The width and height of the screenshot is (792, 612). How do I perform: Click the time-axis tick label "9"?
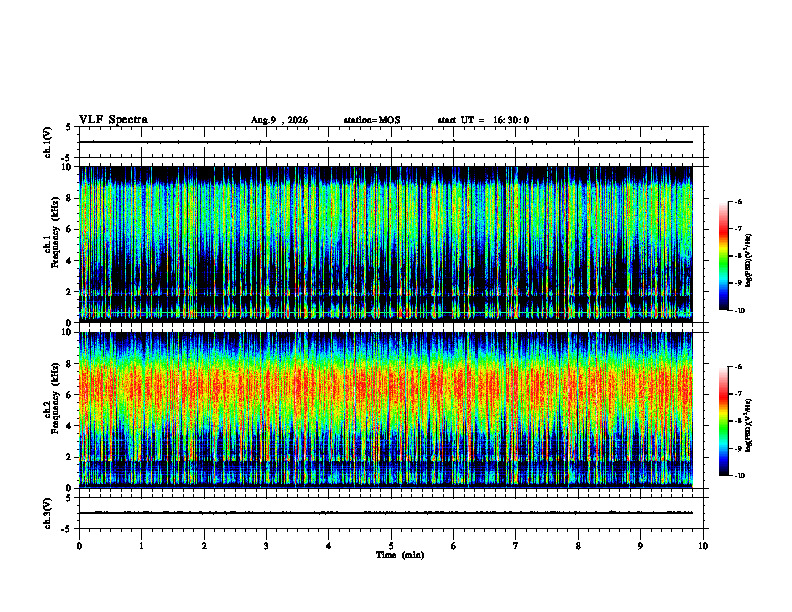click(640, 546)
